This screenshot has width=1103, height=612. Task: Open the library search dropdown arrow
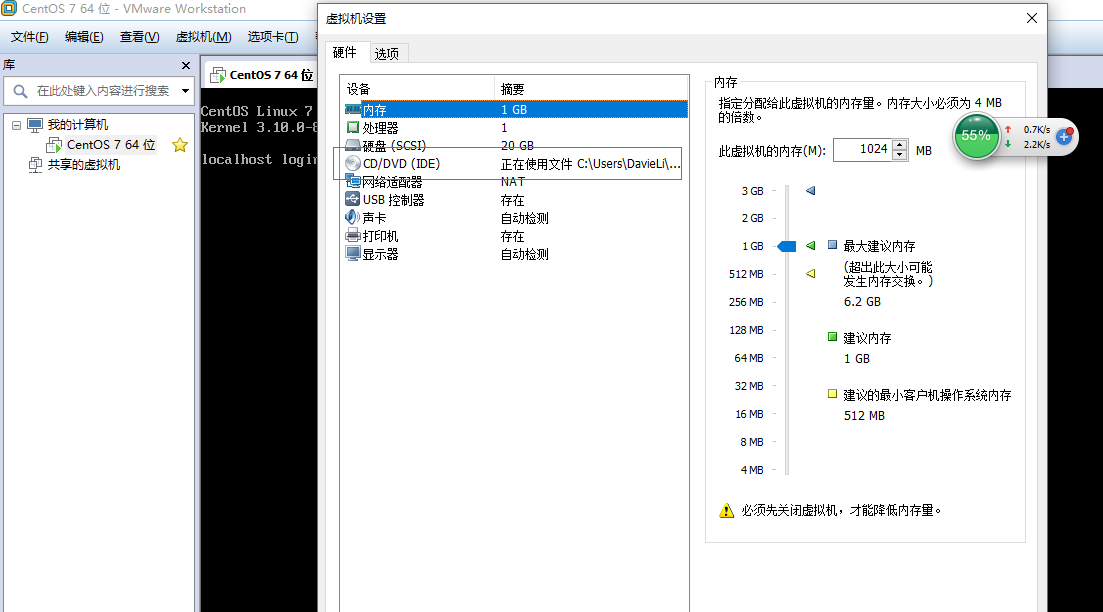185,91
